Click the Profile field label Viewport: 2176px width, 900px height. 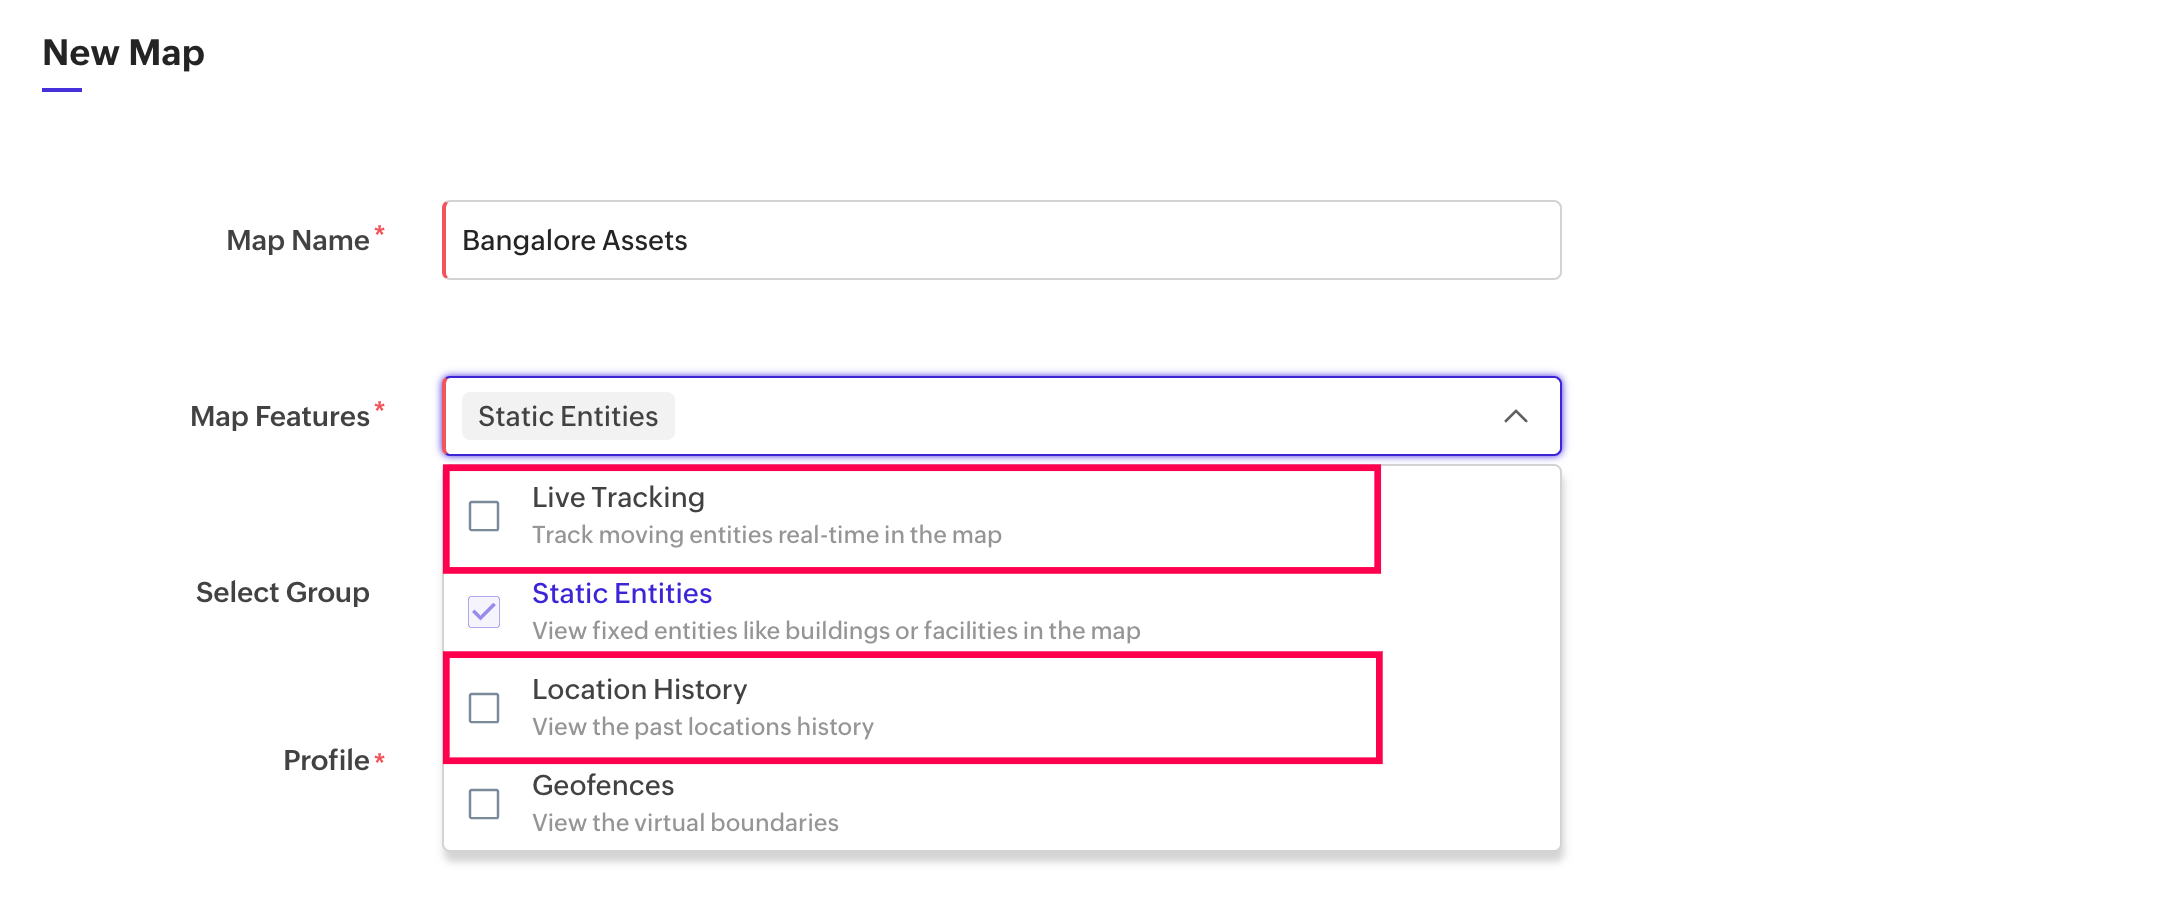coord(326,760)
